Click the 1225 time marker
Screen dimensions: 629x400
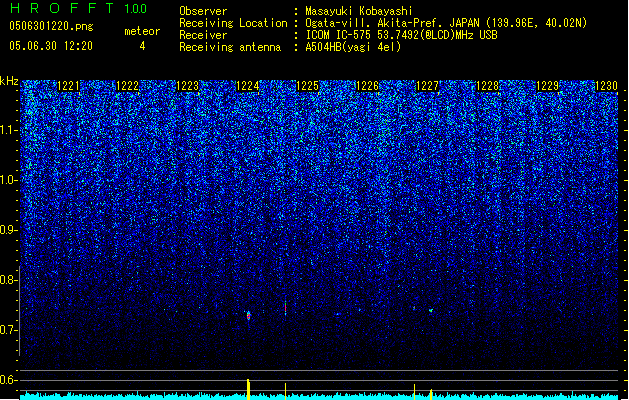[307, 86]
